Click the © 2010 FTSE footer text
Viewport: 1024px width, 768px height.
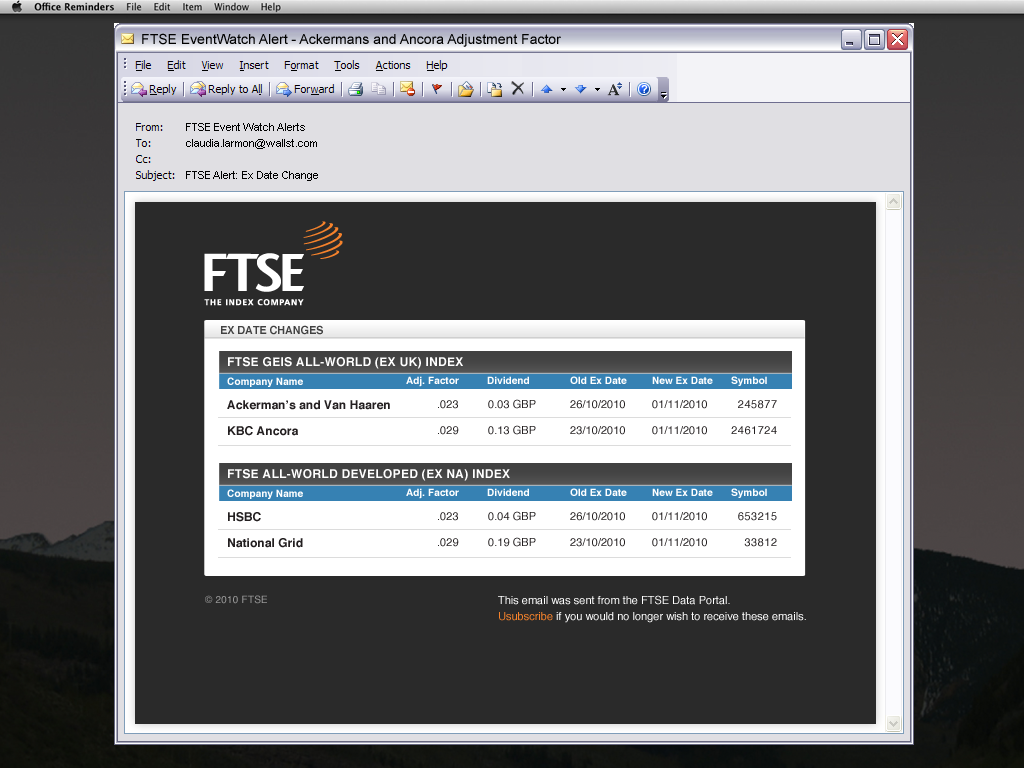click(236, 600)
